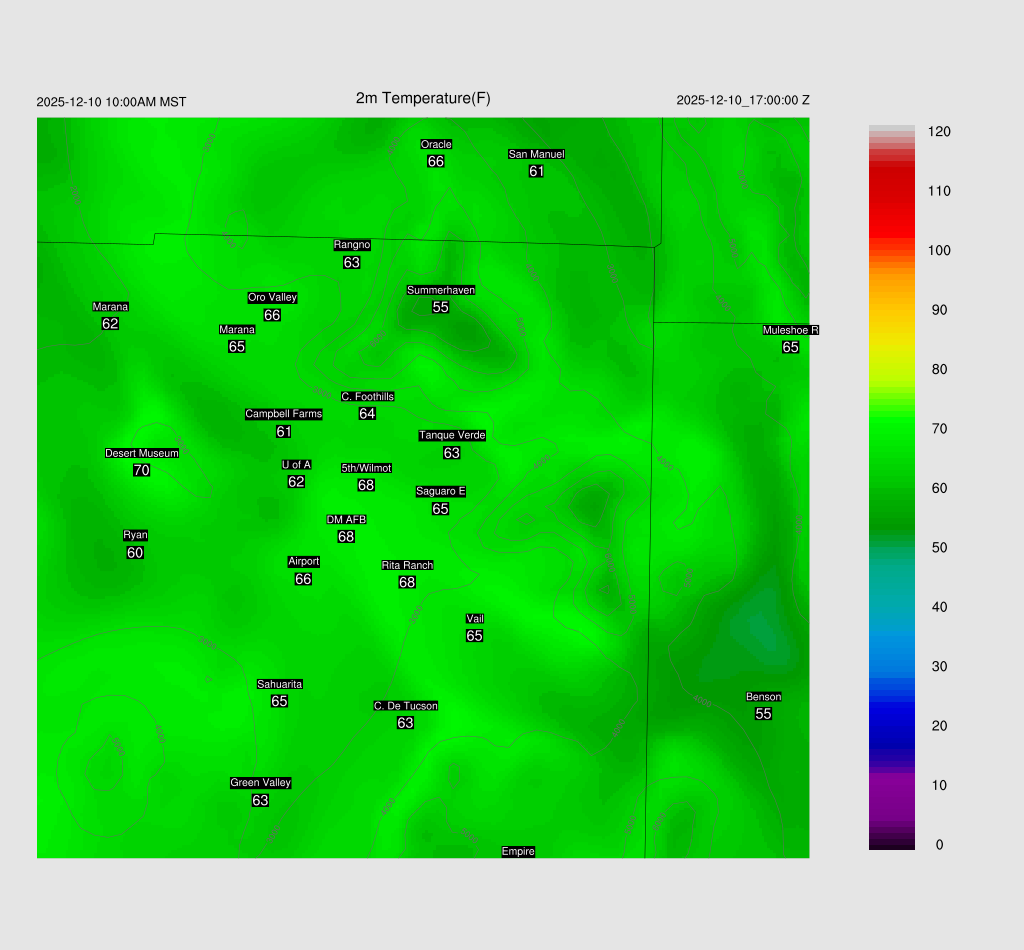Click the 2m Temperature(F) chart title
1024x950 pixels.
pos(423,98)
